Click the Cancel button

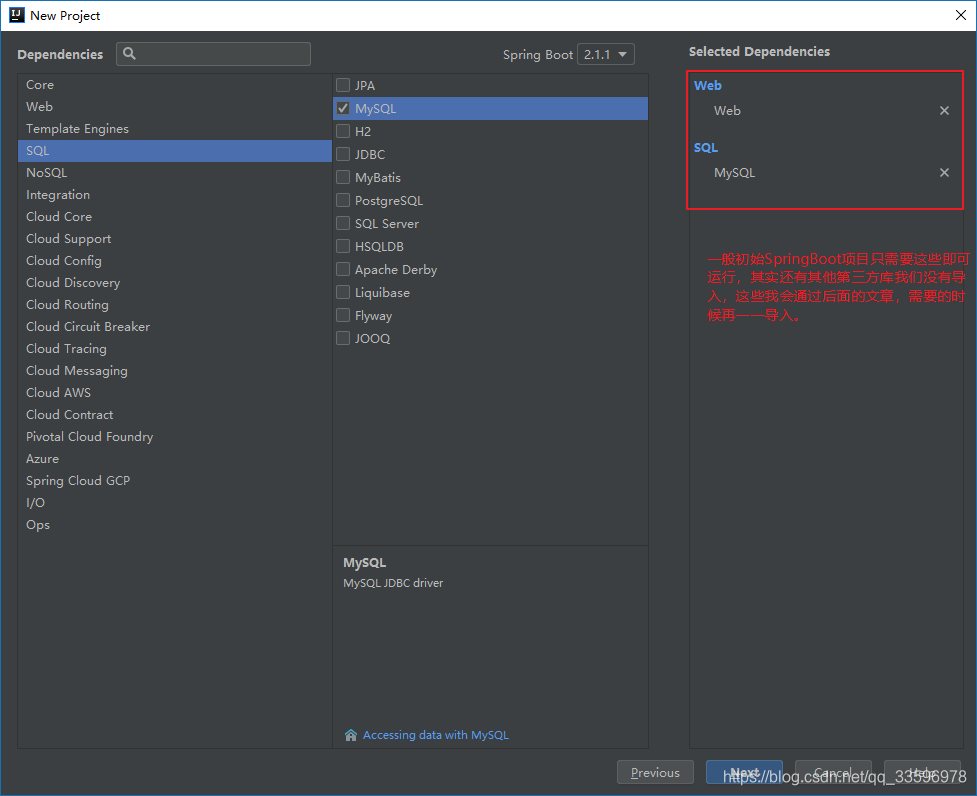point(833,772)
